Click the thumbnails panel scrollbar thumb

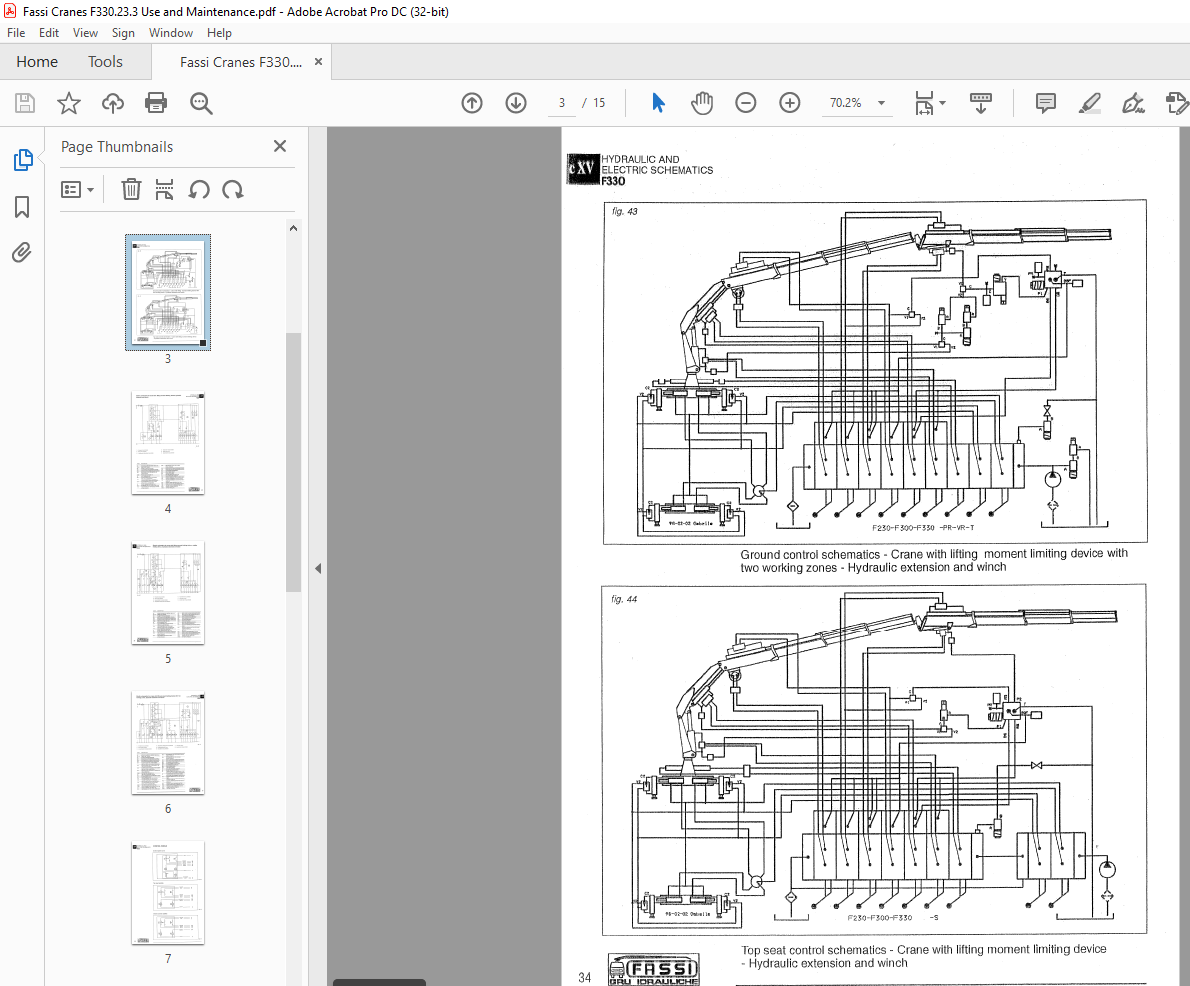(x=294, y=461)
